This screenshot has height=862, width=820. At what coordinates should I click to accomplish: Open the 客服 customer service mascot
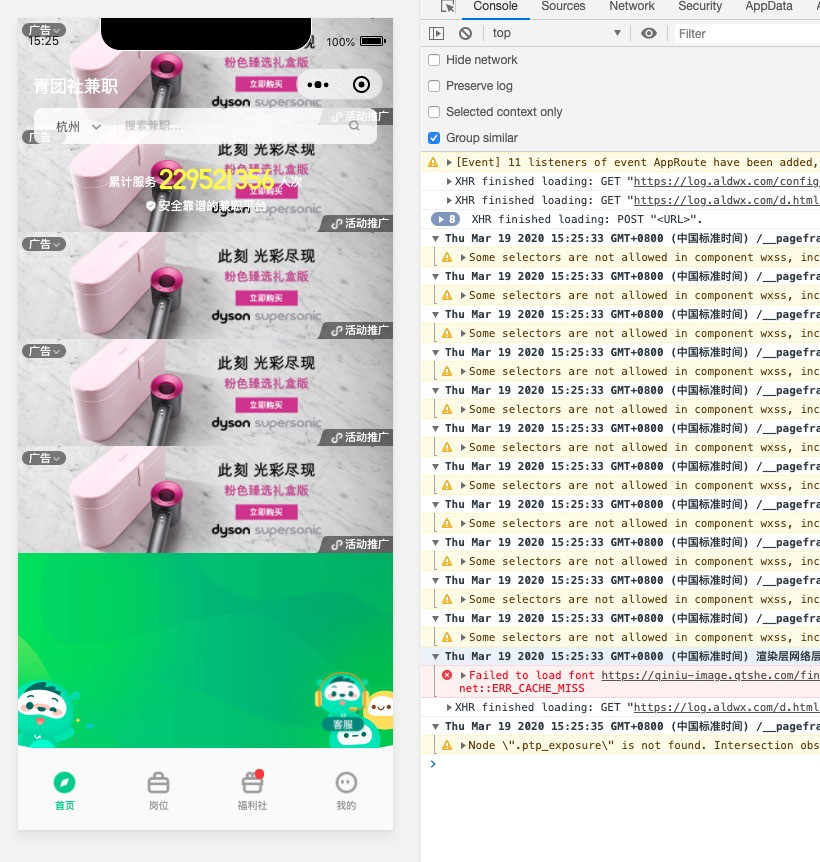coord(343,703)
